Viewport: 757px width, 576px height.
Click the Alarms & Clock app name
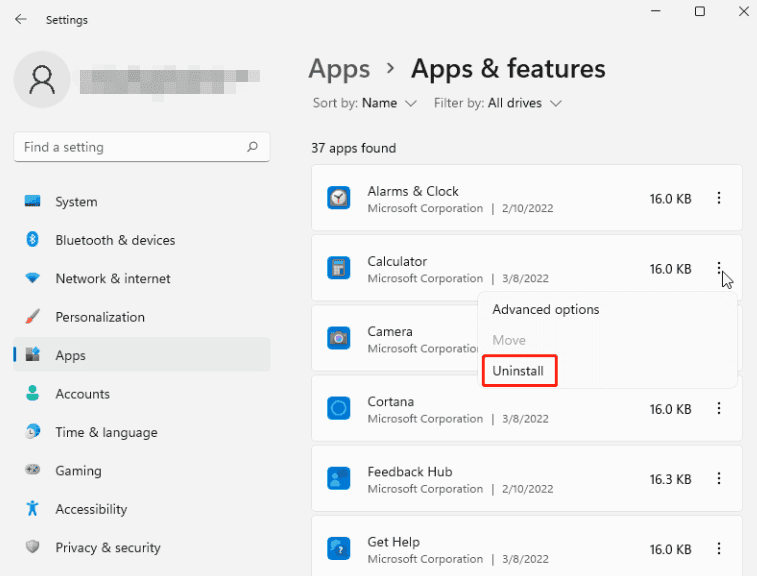(x=413, y=191)
